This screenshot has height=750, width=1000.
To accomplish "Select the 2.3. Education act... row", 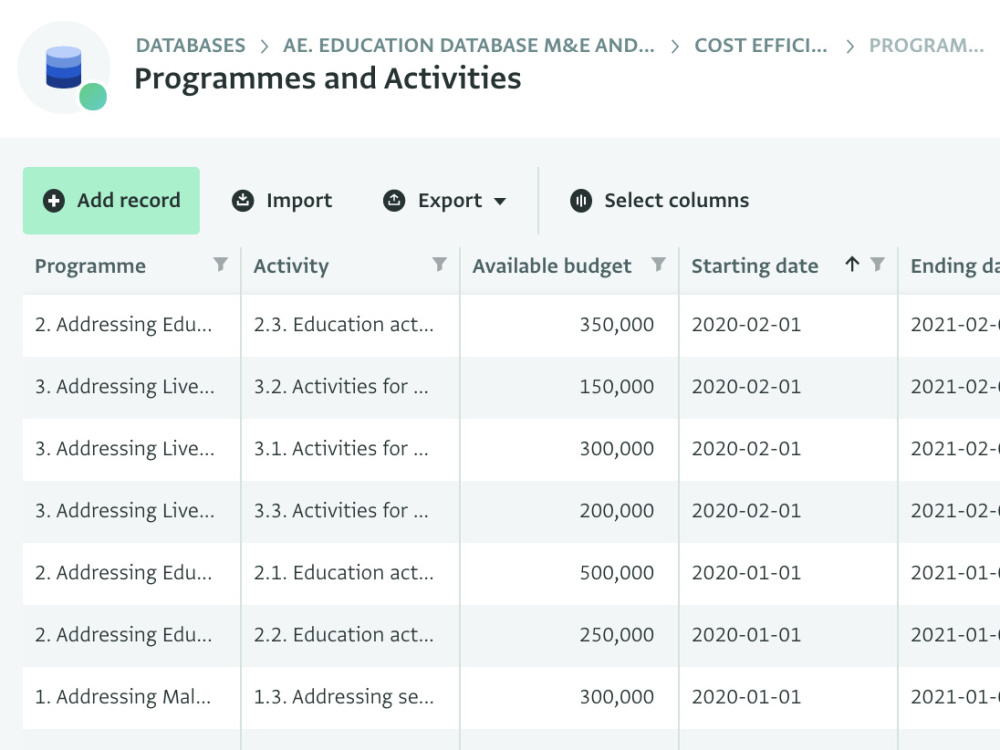I will click(511, 325).
